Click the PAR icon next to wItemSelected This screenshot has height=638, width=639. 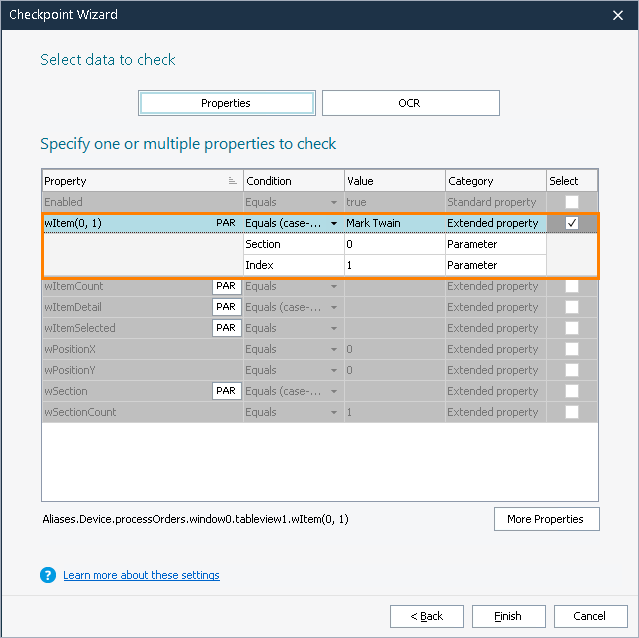click(226, 328)
